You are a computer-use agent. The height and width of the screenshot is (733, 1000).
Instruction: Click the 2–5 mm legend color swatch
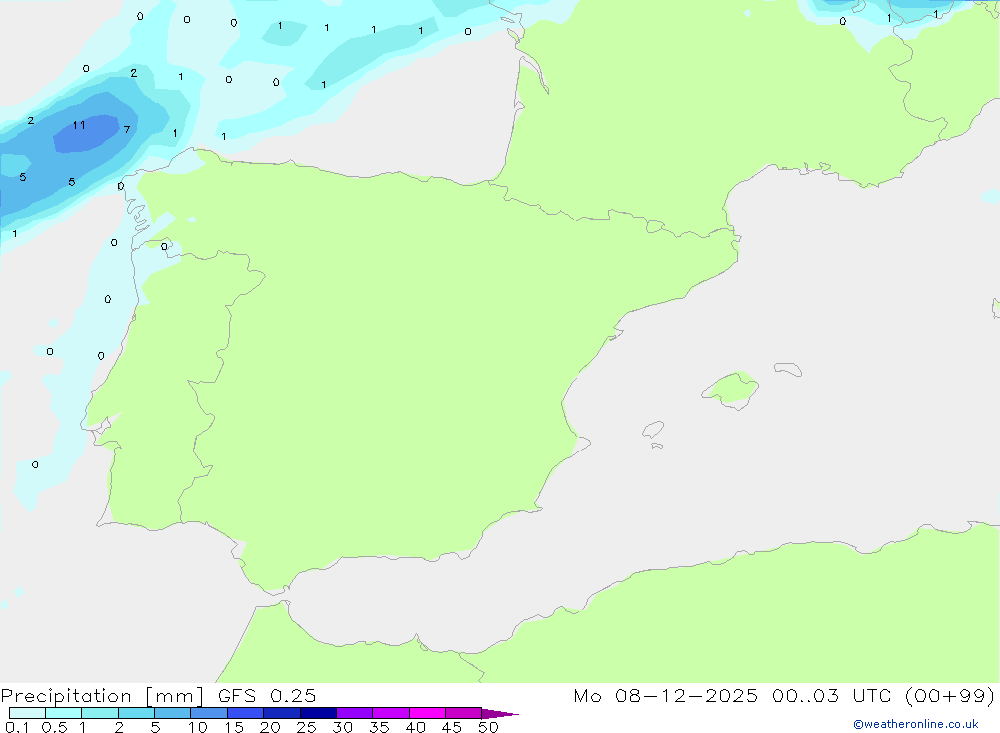pos(136,713)
